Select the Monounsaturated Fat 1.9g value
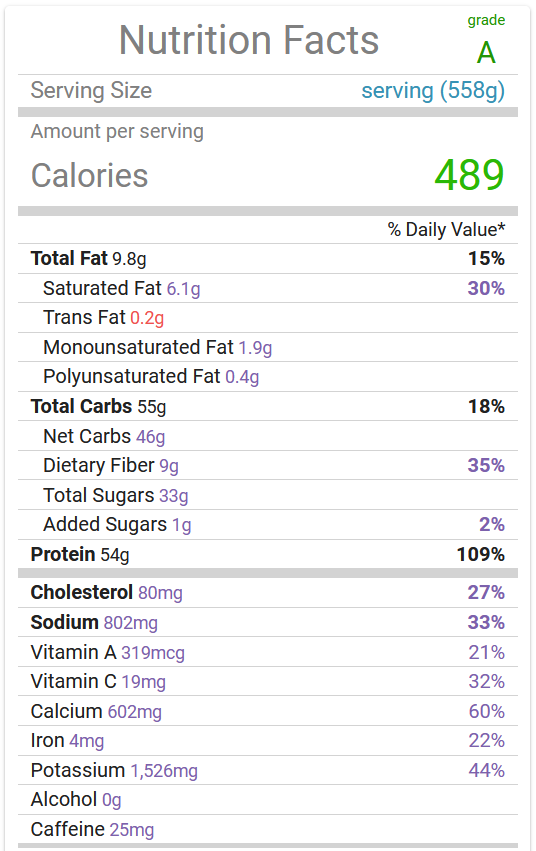Screen dimensions: 536x851 (255, 348)
